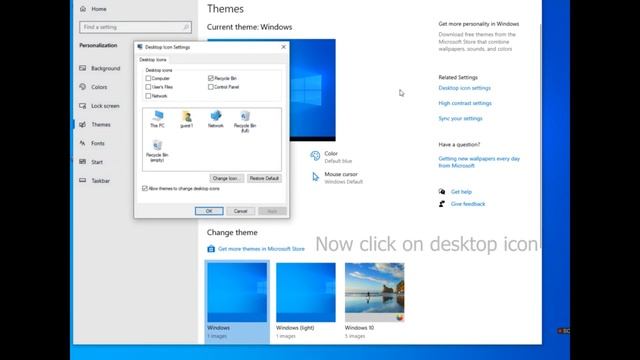The height and width of the screenshot is (360, 640).
Task: Click the Find a setting search field
Action: [x=135, y=27]
